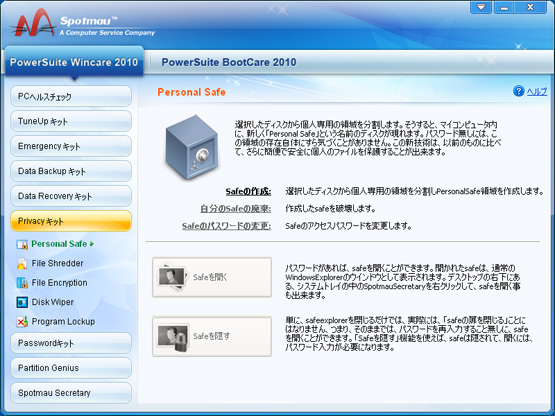The image size is (555, 416).
Task: Click the A Computer Service Company tagline
Action: point(107,33)
